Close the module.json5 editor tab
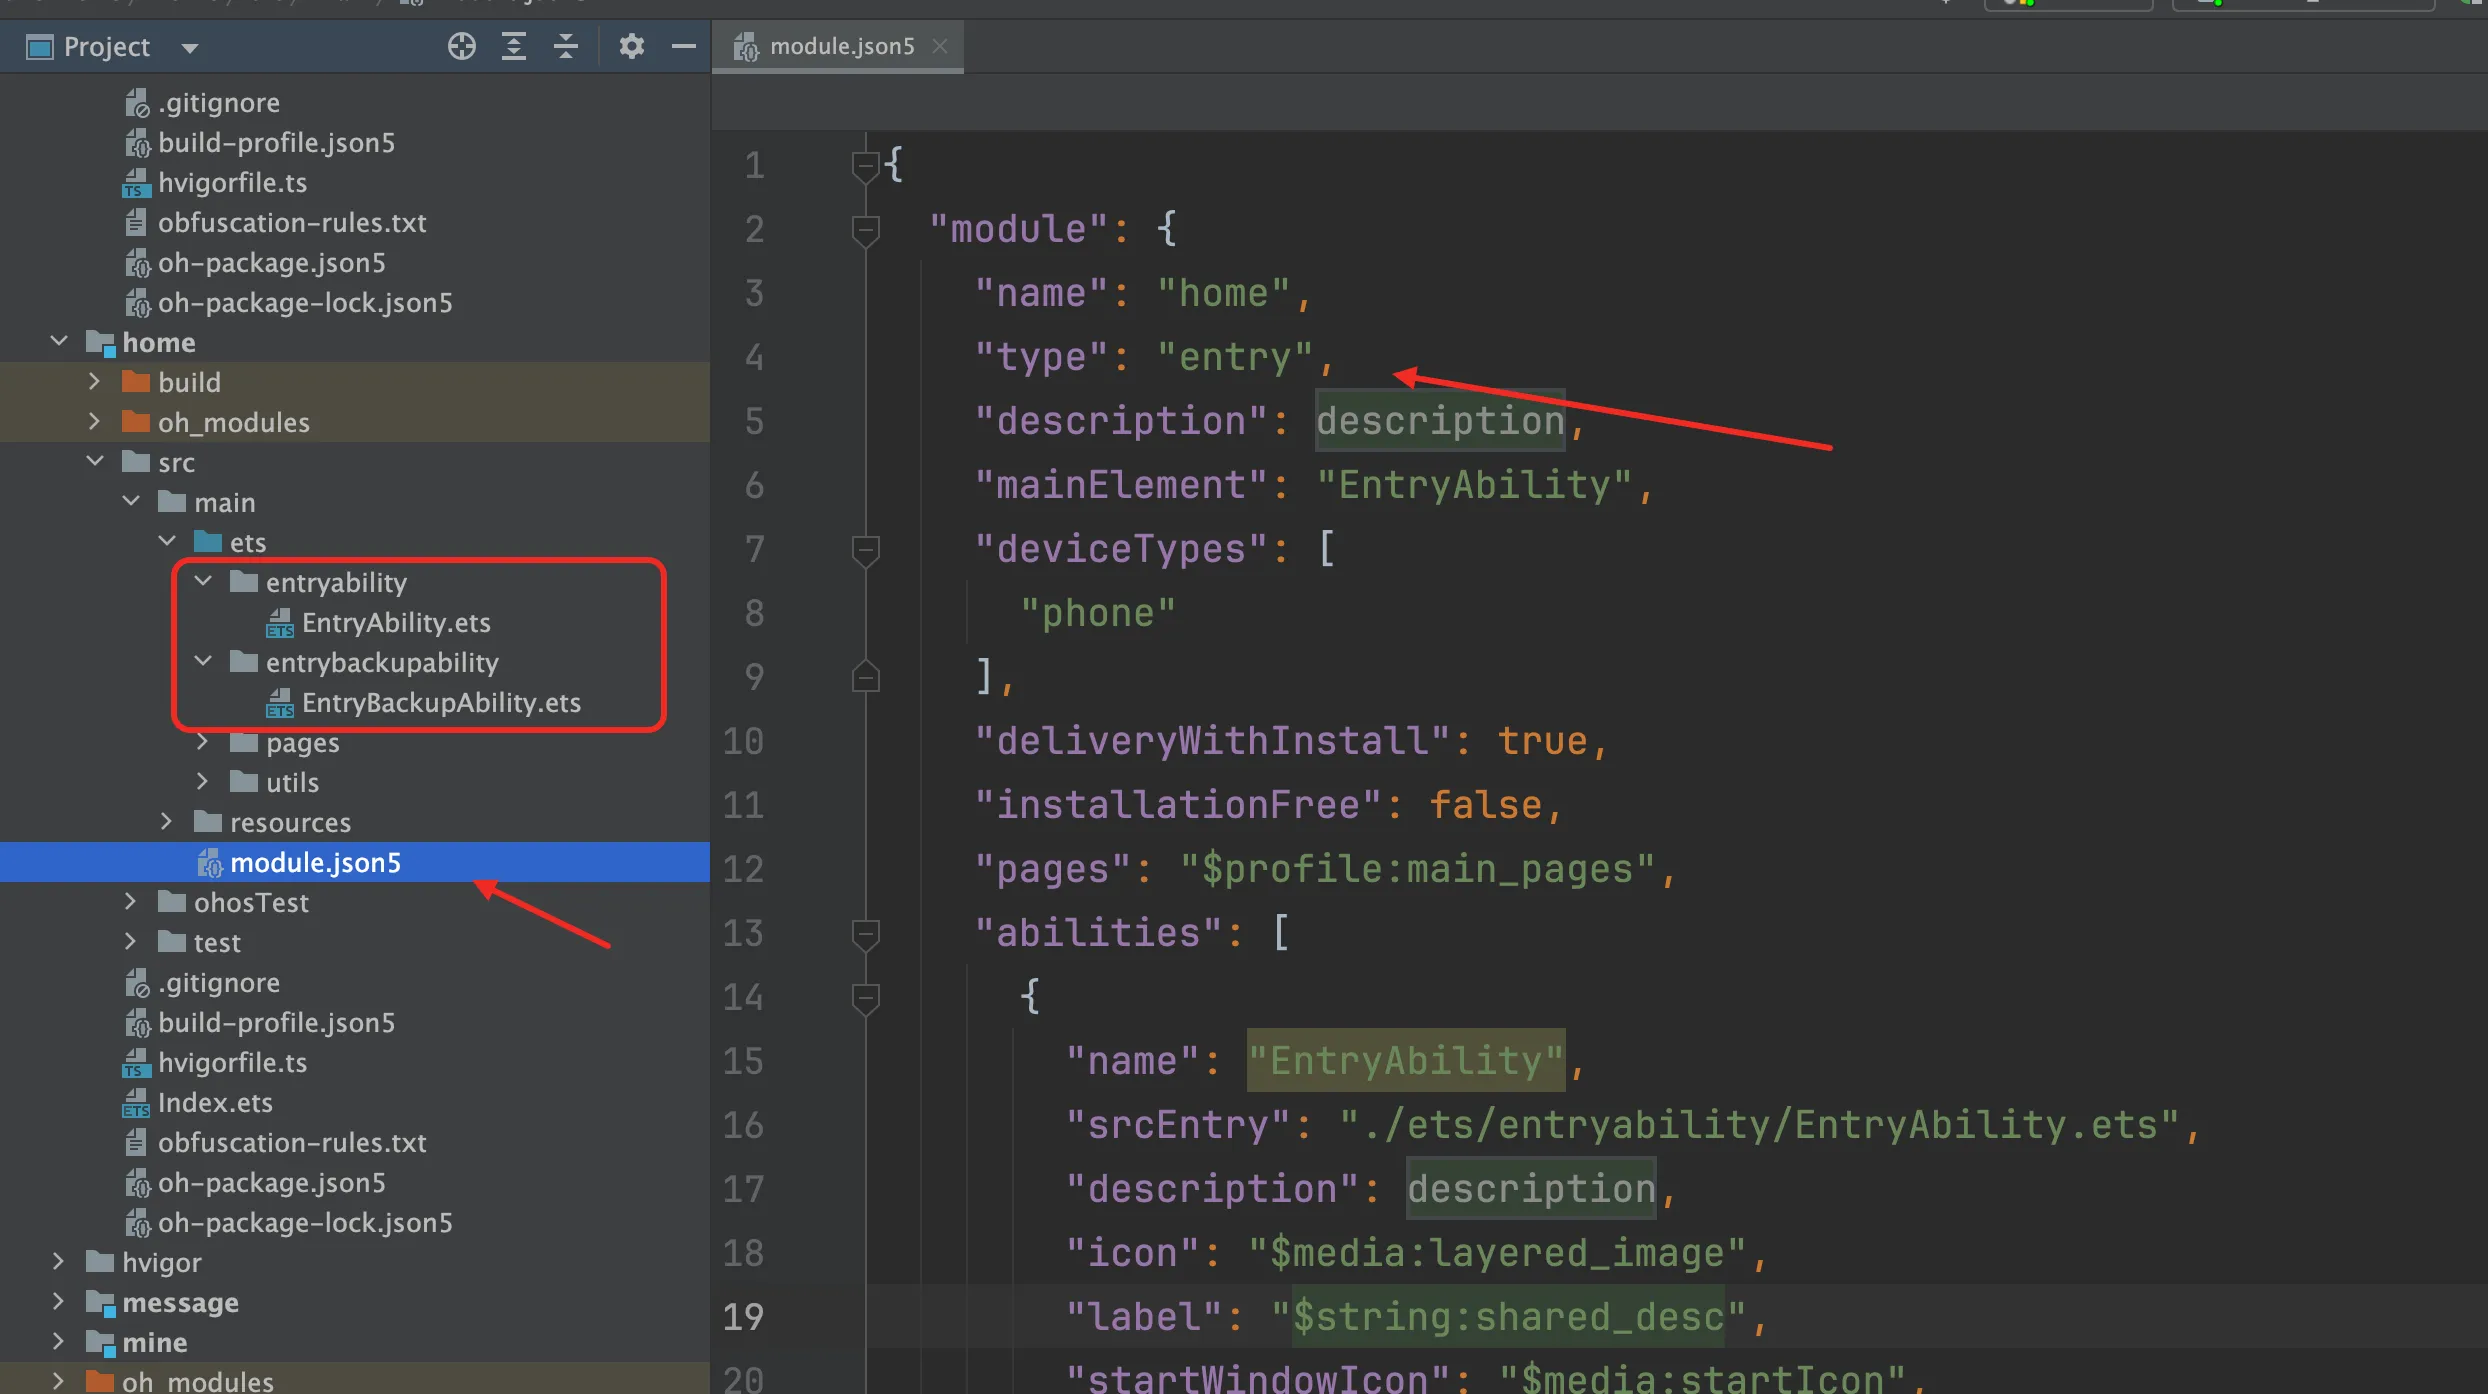Viewport: 2488px width, 1394px height. 940,46
